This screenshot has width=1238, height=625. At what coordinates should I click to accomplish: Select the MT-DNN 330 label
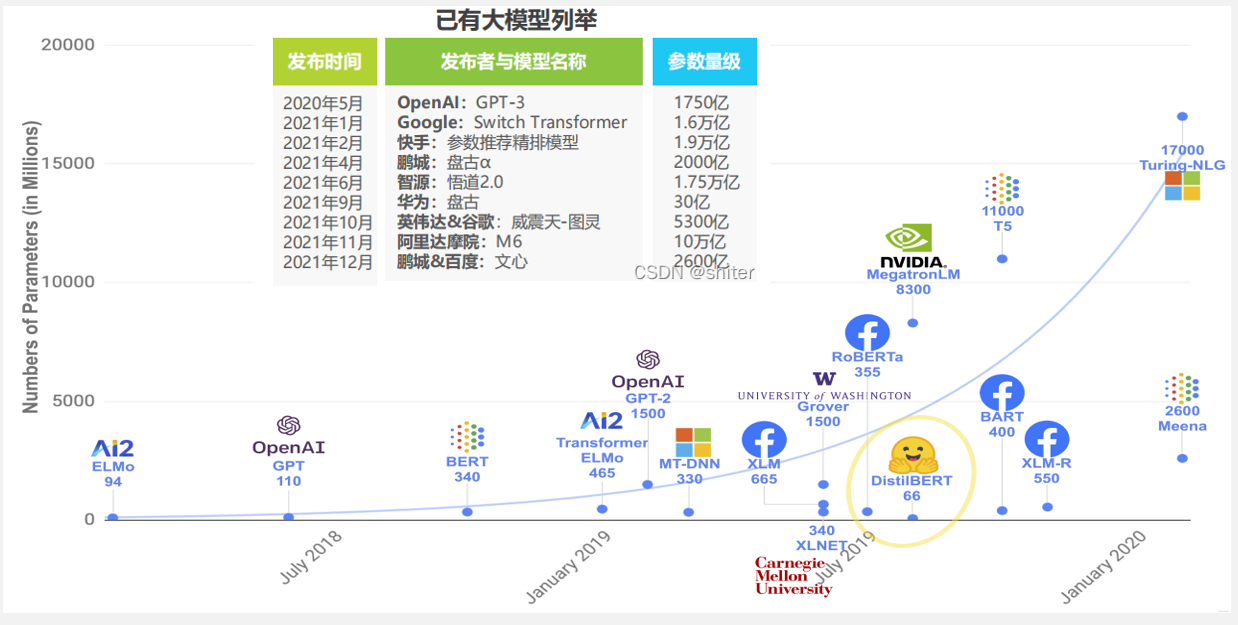coord(689,472)
